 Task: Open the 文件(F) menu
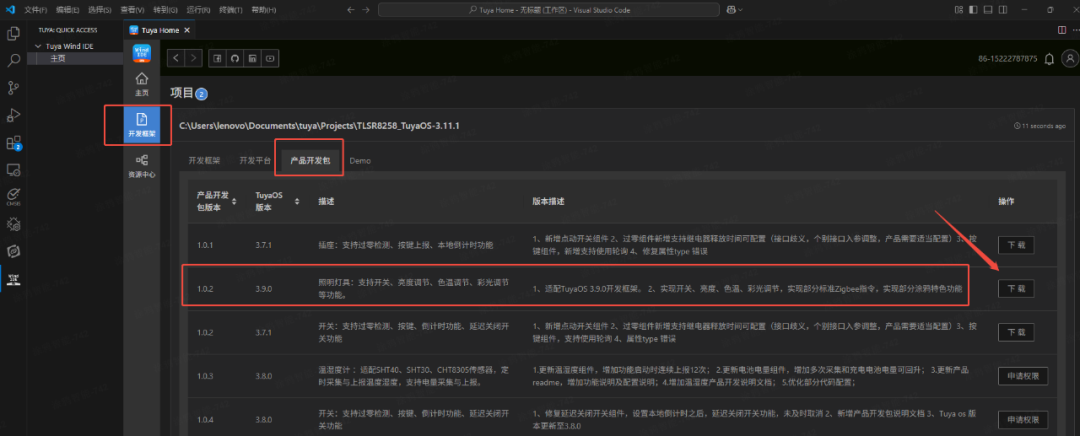[35, 10]
